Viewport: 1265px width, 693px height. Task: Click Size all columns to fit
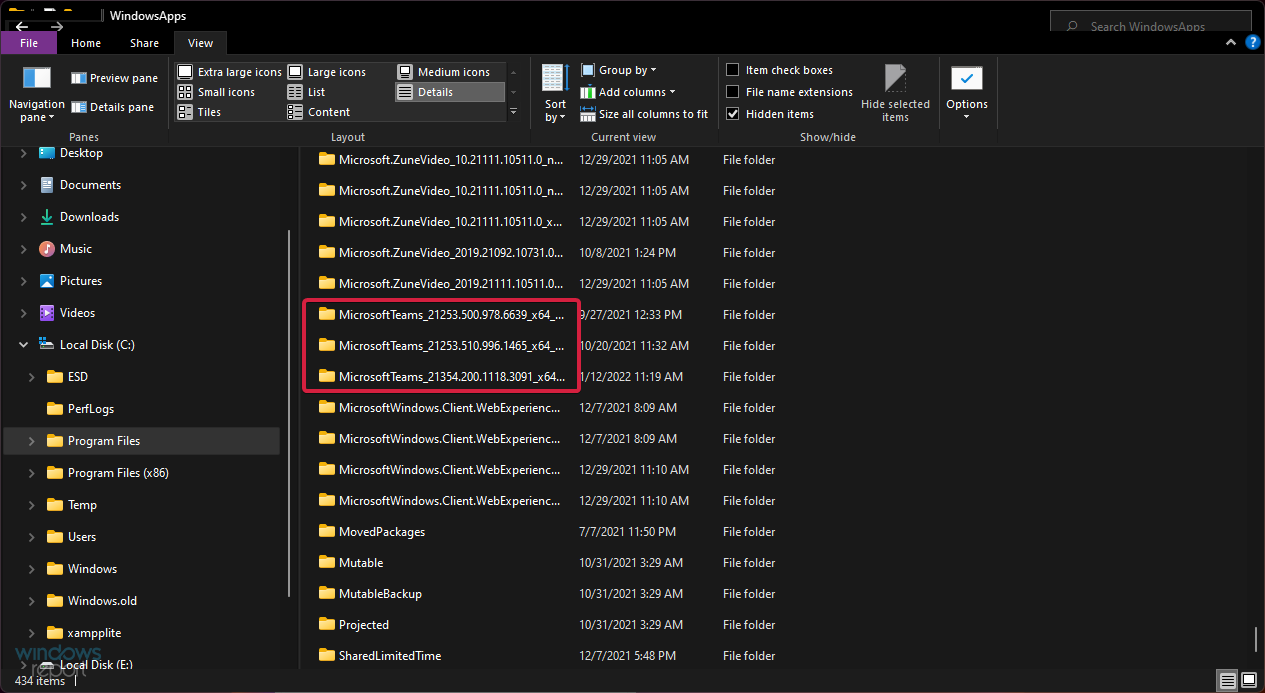pos(644,114)
